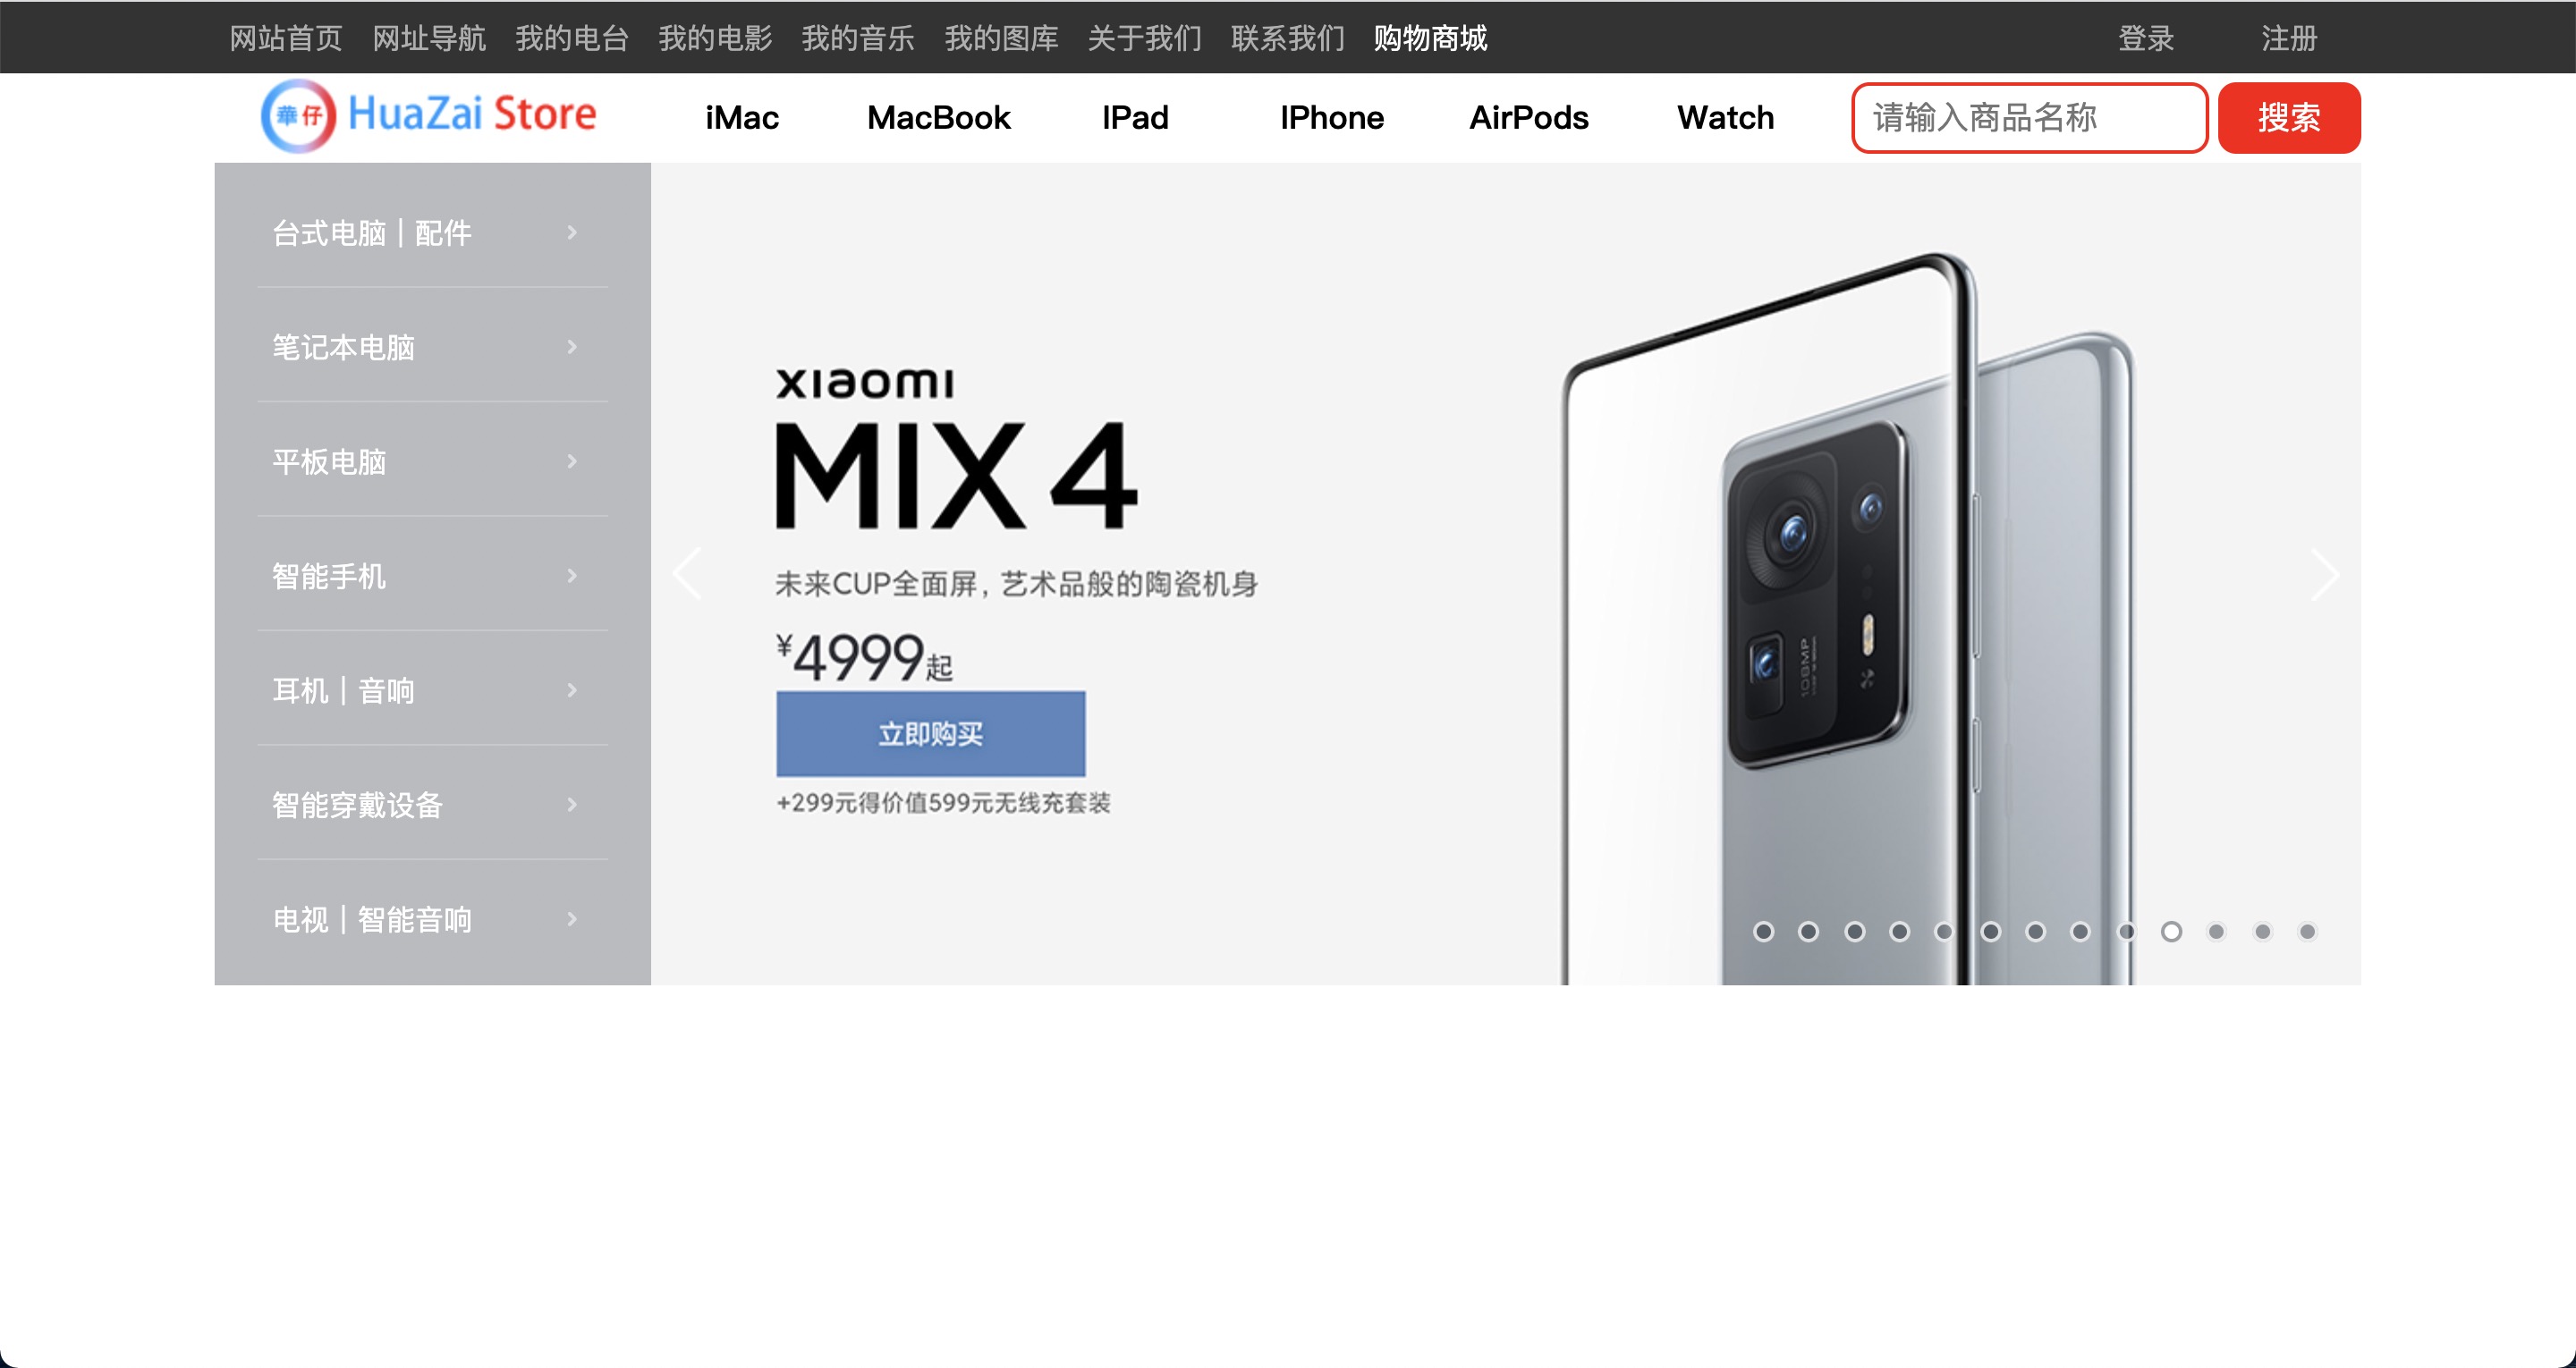Focus the 请输入商品名称 search field
This screenshot has height=1368, width=2576.
tap(2029, 118)
